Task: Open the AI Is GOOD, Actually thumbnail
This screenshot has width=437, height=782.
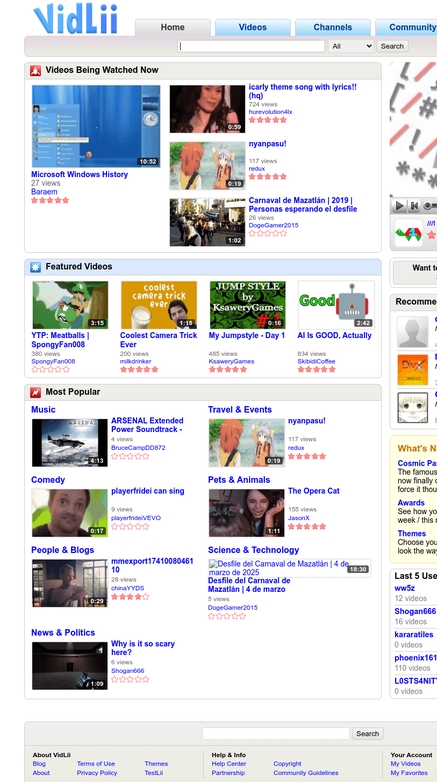Action: (336, 305)
